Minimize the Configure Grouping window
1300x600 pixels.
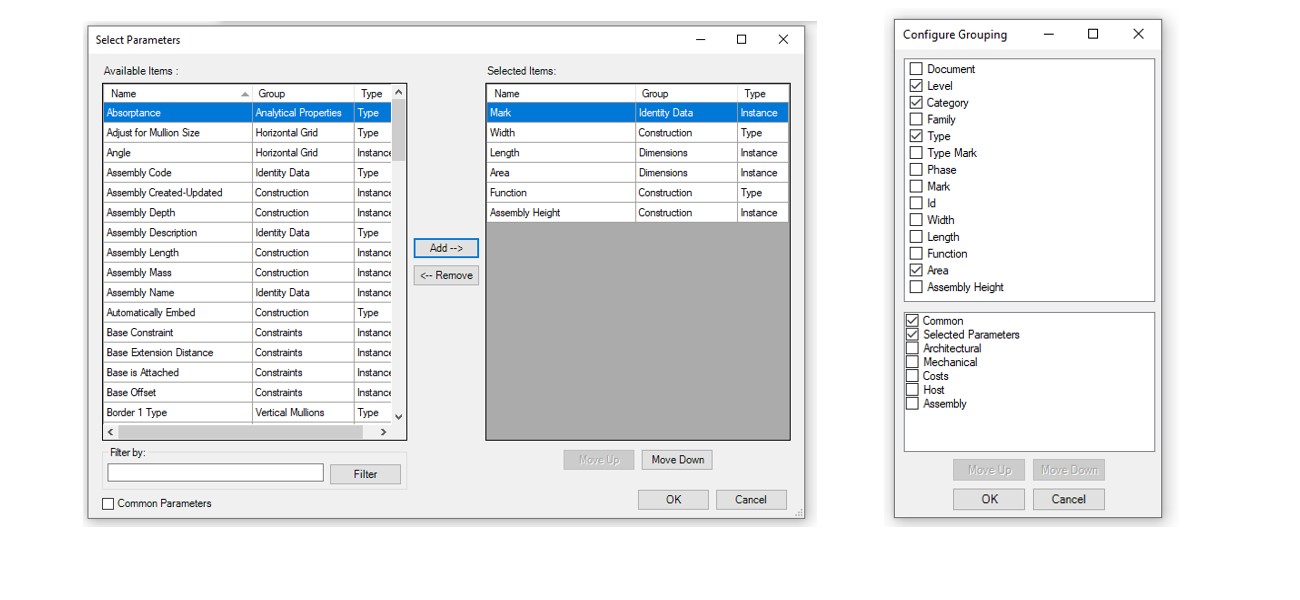tap(1048, 34)
